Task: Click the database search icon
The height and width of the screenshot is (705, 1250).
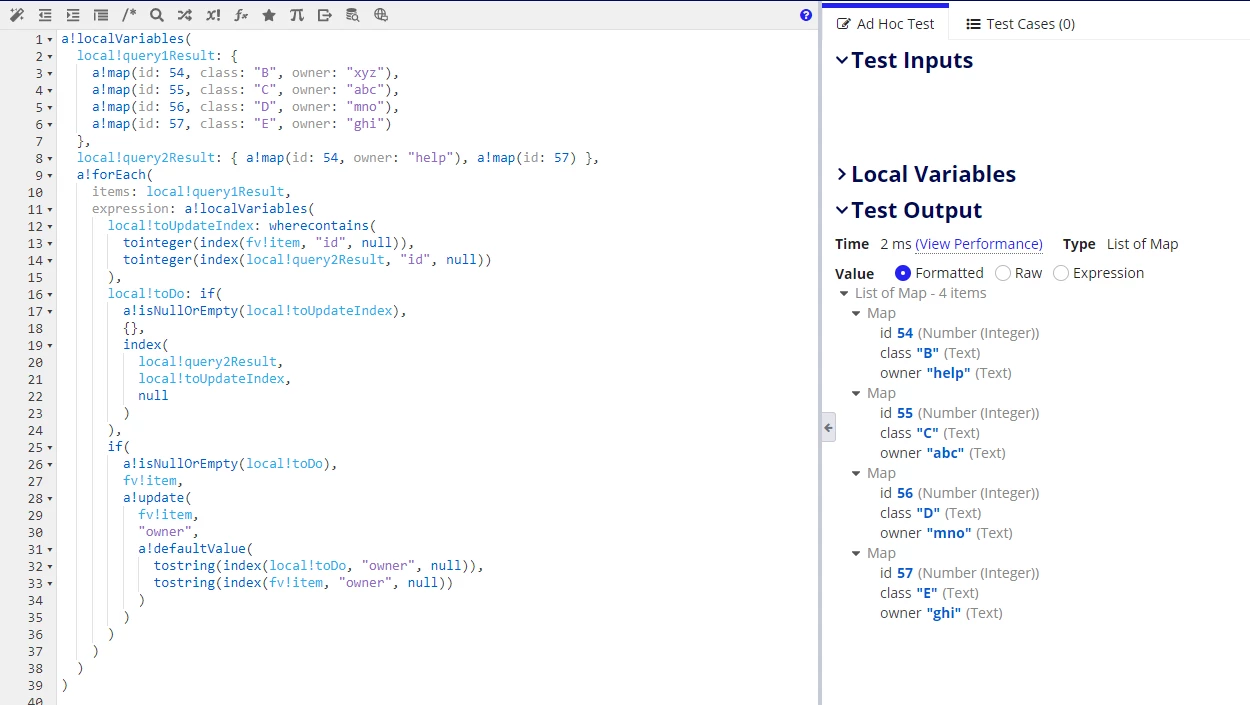Action: tap(353, 15)
